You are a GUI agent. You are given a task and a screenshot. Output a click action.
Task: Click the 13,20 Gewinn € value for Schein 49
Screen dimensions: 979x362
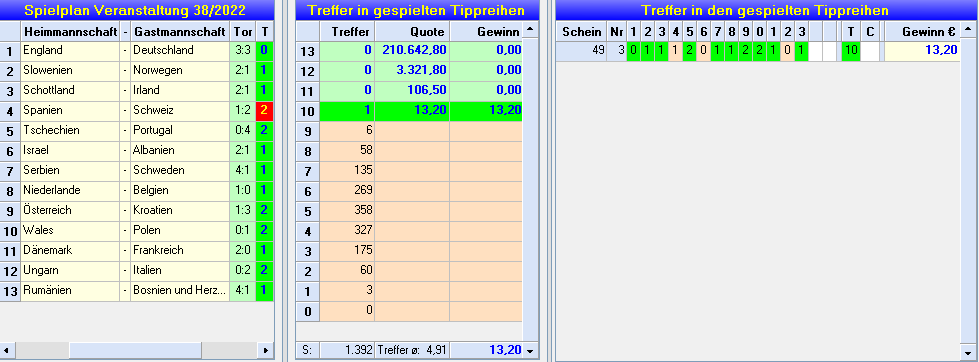922,51
